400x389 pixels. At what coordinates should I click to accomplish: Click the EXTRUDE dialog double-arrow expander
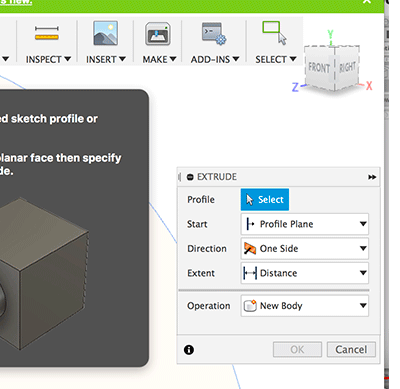[372, 177]
